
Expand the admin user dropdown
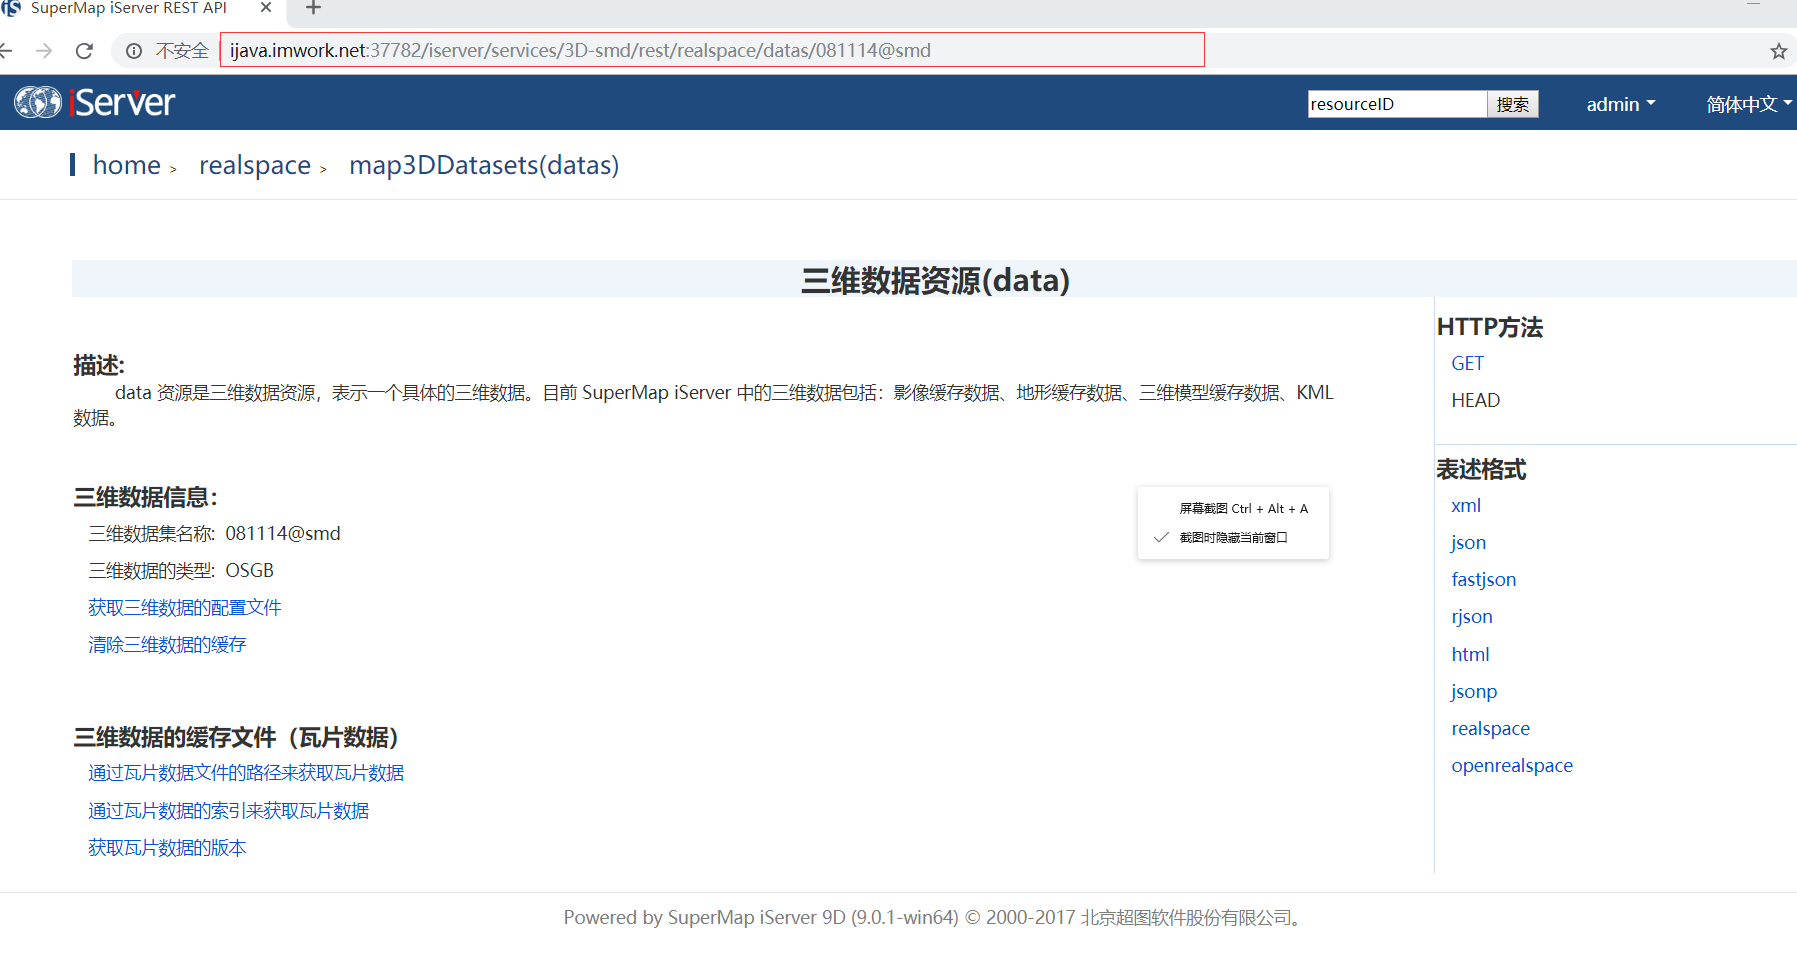point(1620,104)
